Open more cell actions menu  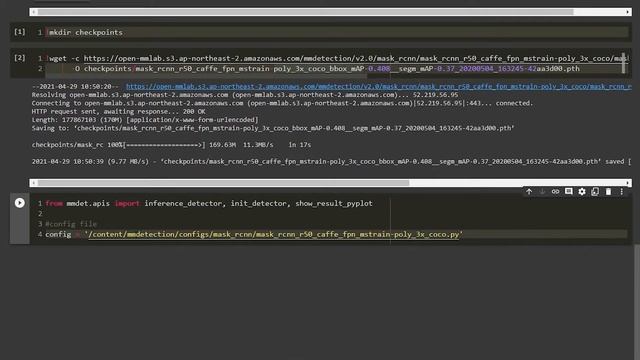(622, 191)
